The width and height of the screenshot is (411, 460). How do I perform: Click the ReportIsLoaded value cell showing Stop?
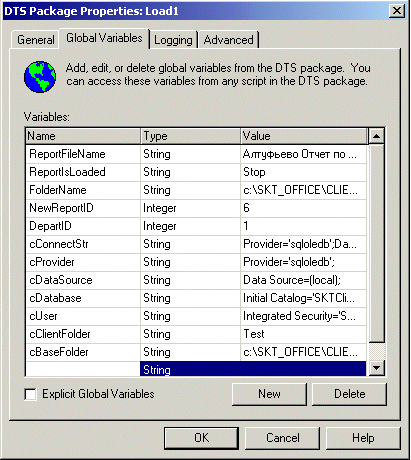coord(303,172)
